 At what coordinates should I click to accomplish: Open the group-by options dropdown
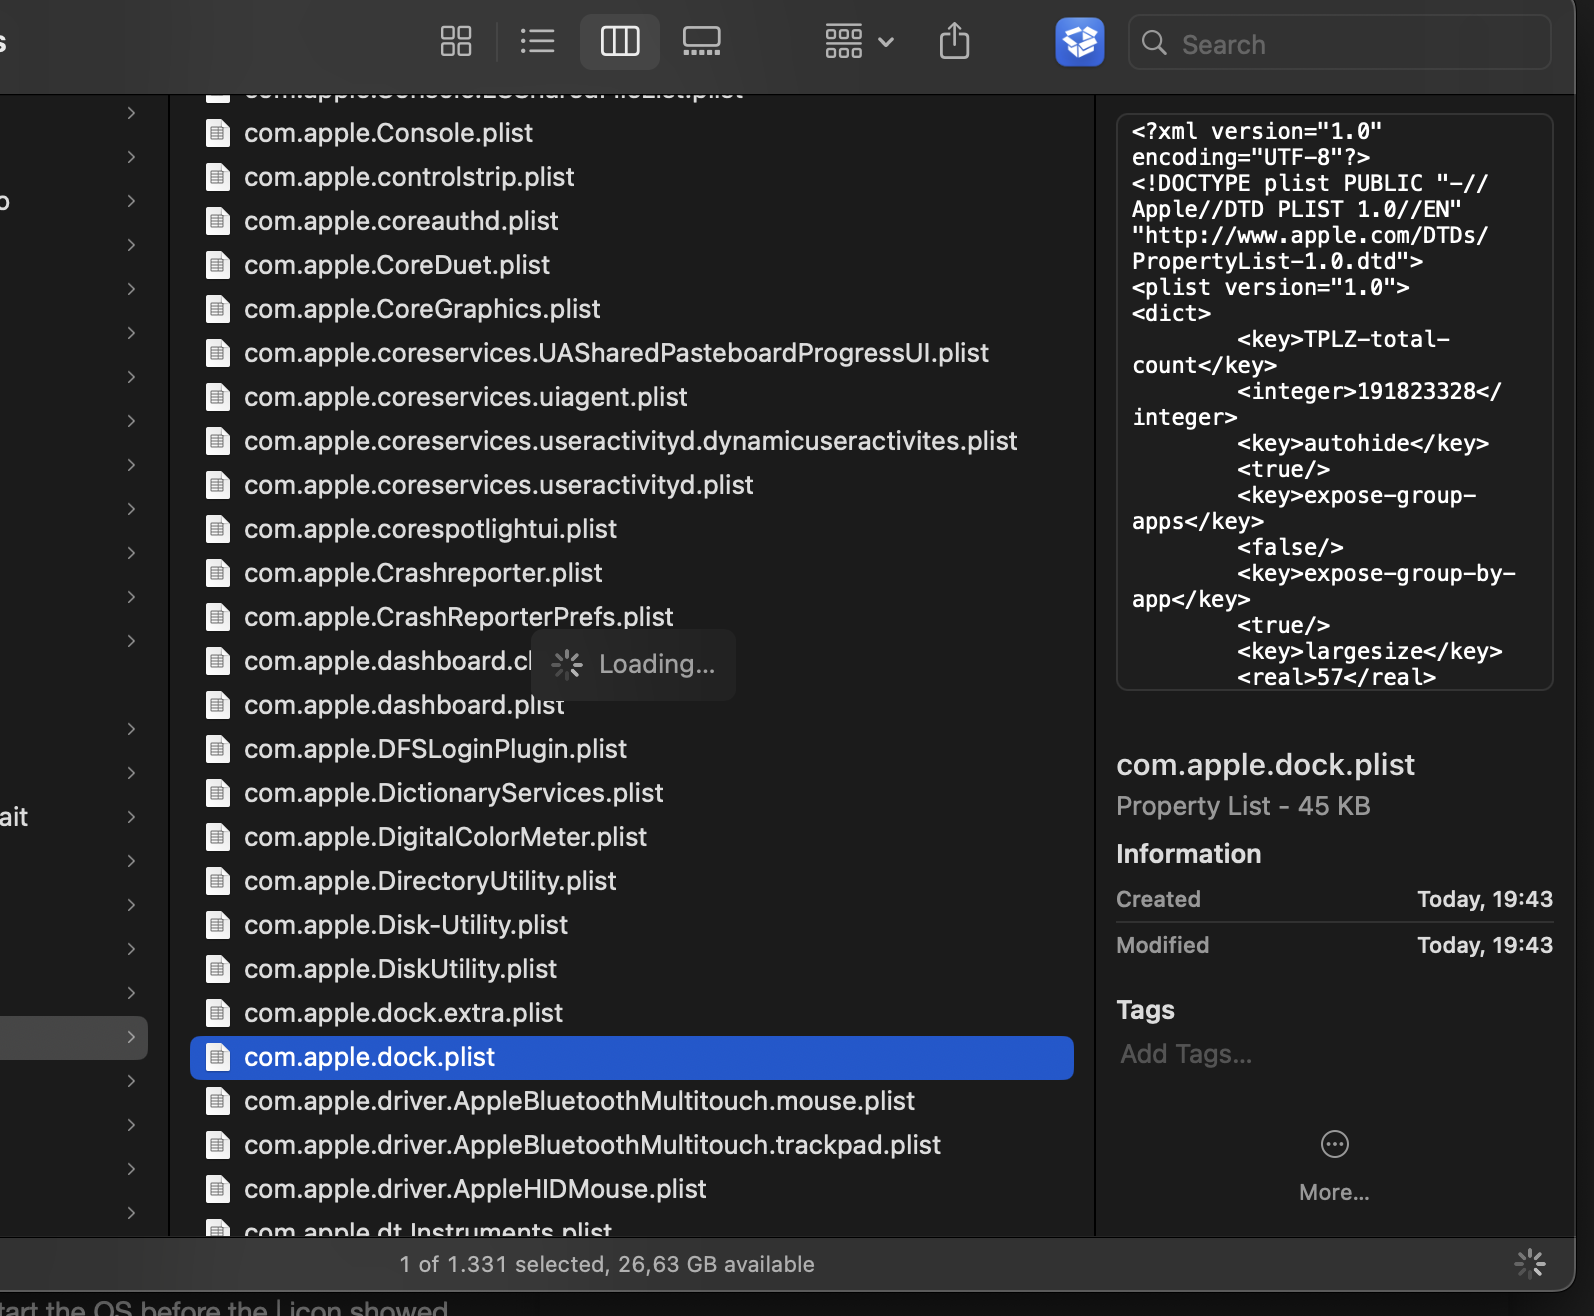coord(858,42)
